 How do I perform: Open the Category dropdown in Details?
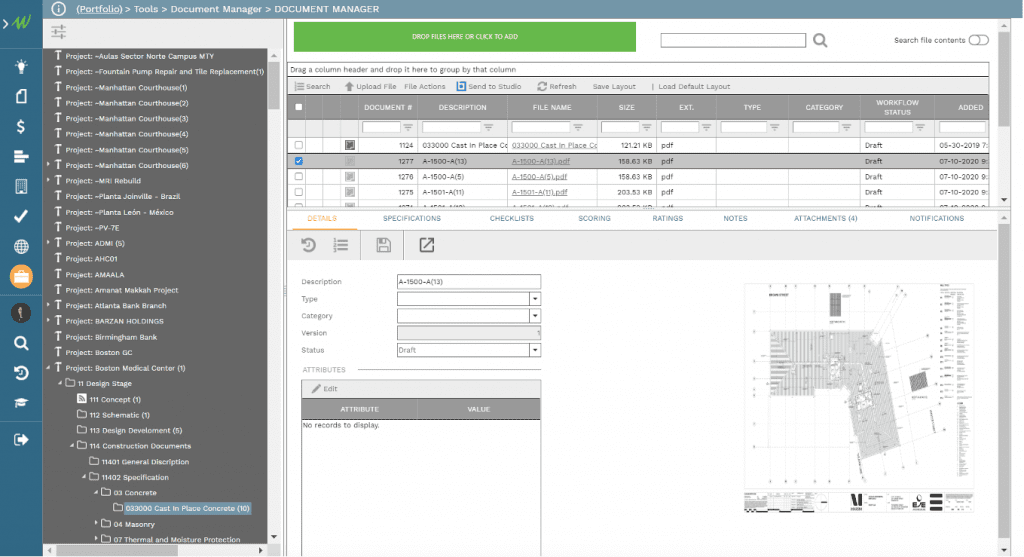pos(534,315)
